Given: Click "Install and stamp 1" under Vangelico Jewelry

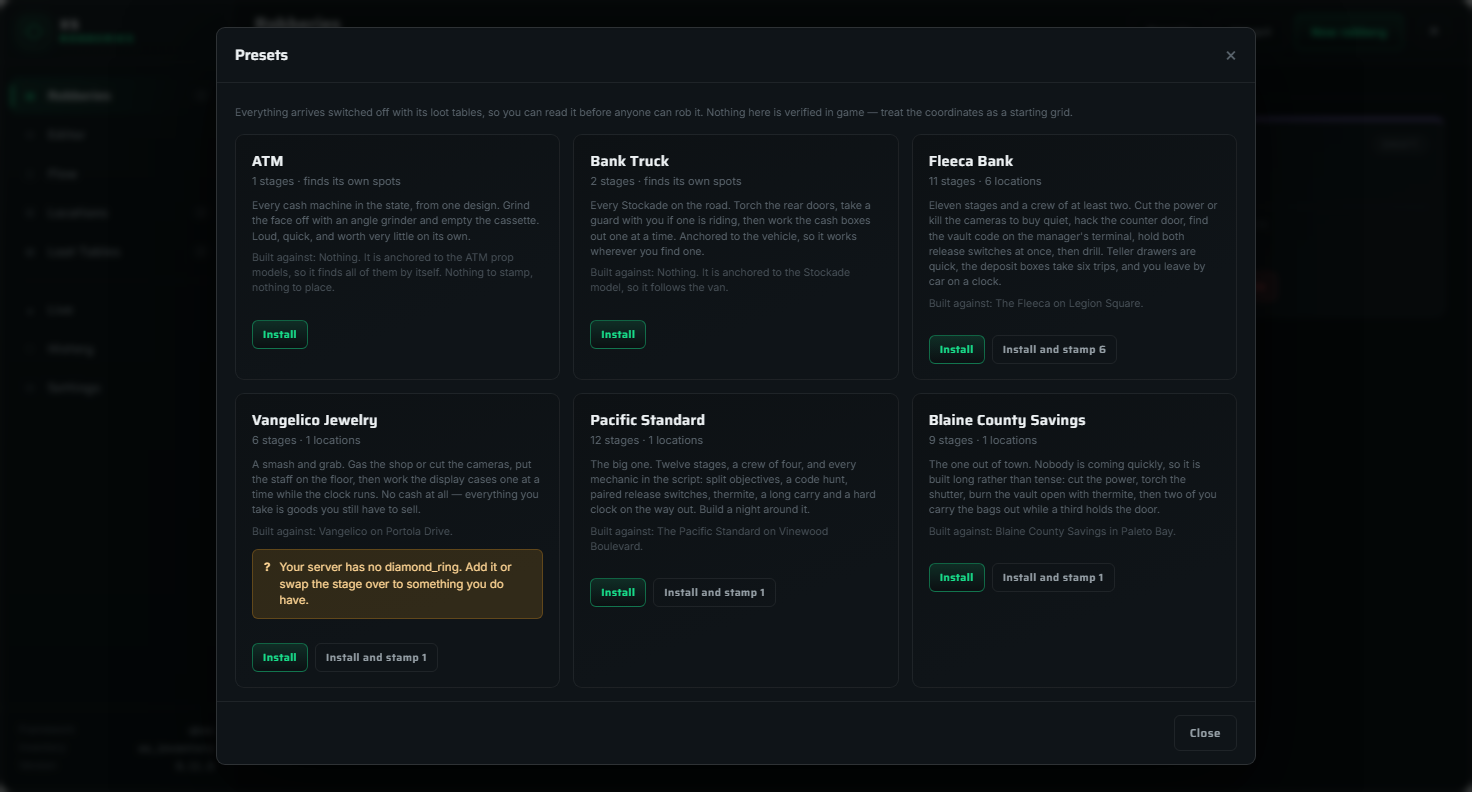Looking at the screenshot, I should coord(376,657).
